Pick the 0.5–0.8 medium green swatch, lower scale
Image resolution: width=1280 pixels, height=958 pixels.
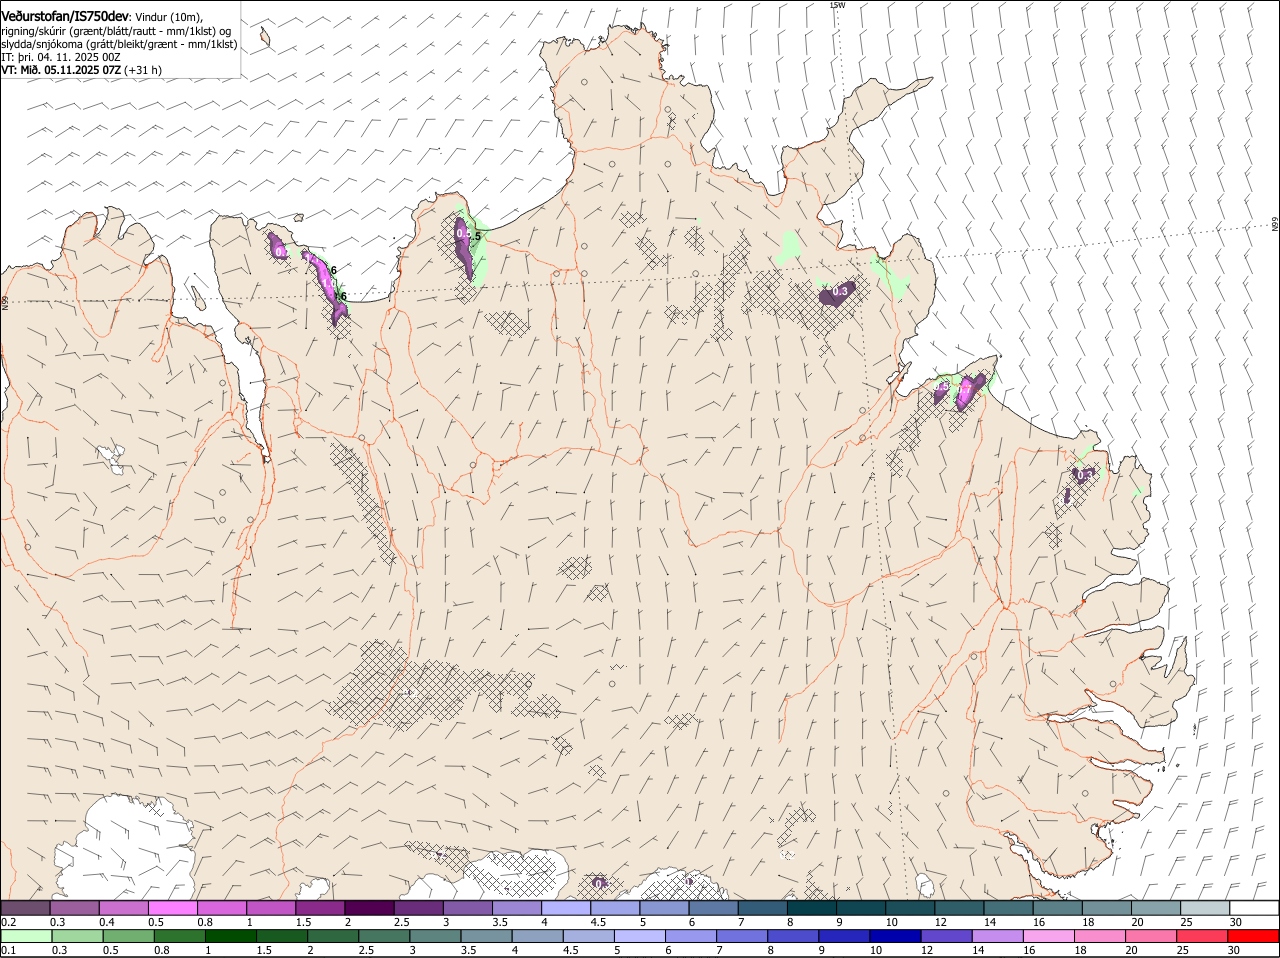pyautogui.click(x=128, y=937)
